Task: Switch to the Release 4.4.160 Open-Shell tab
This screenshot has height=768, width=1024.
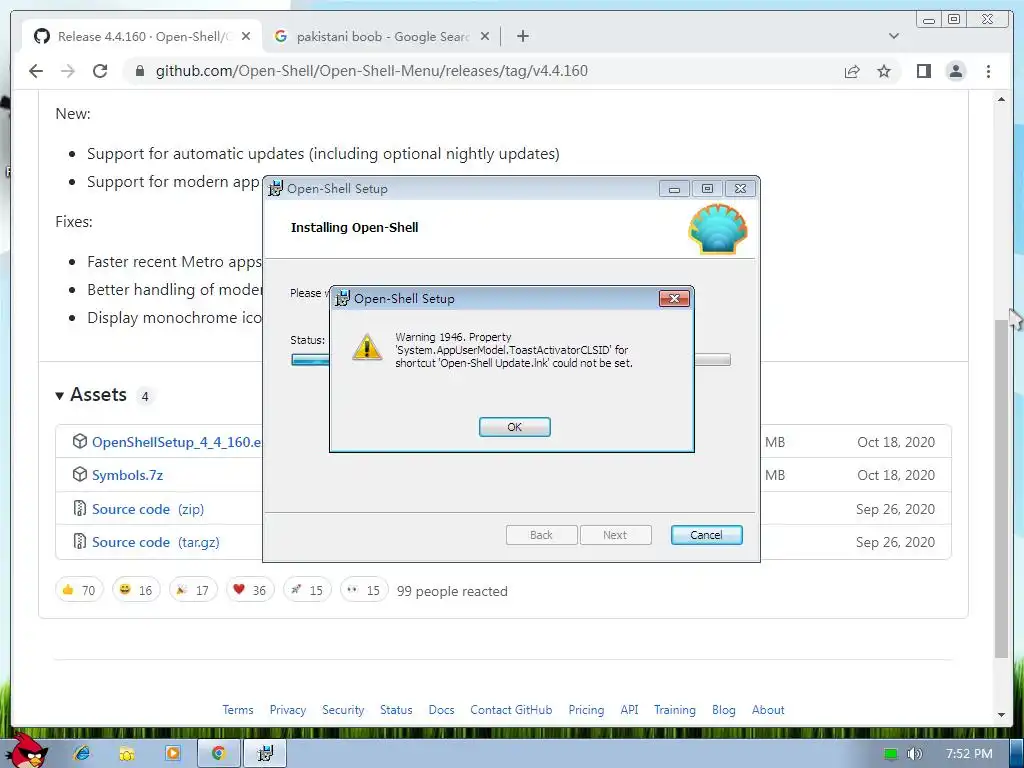Action: (143, 37)
